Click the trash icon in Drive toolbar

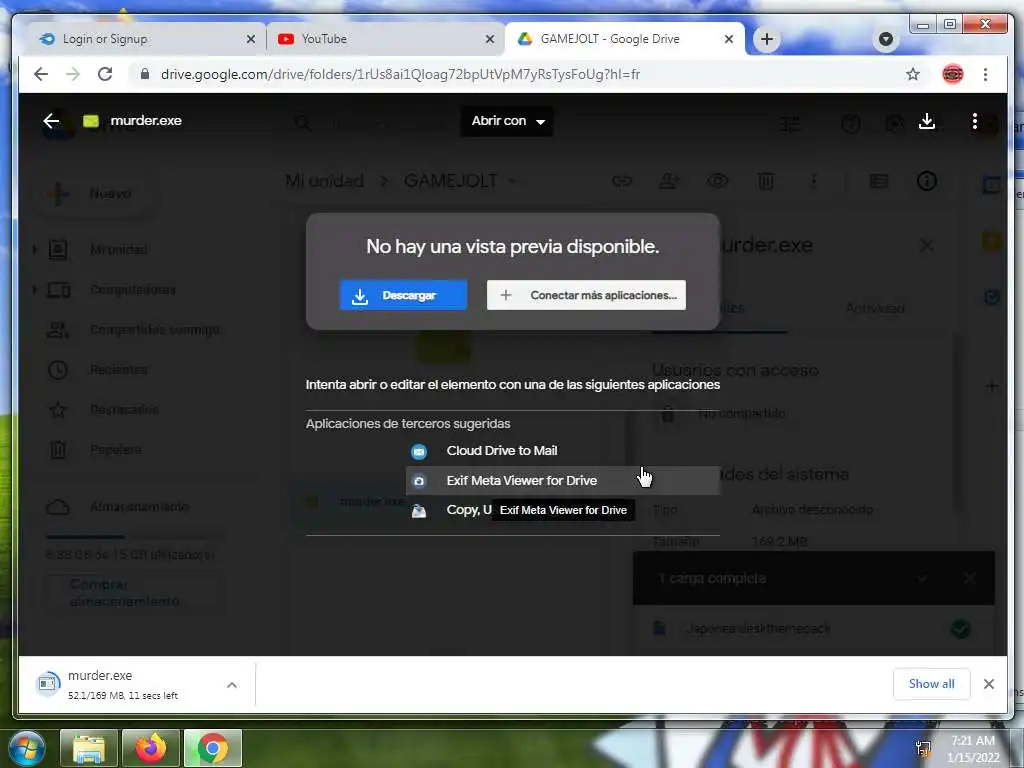pos(765,181)
